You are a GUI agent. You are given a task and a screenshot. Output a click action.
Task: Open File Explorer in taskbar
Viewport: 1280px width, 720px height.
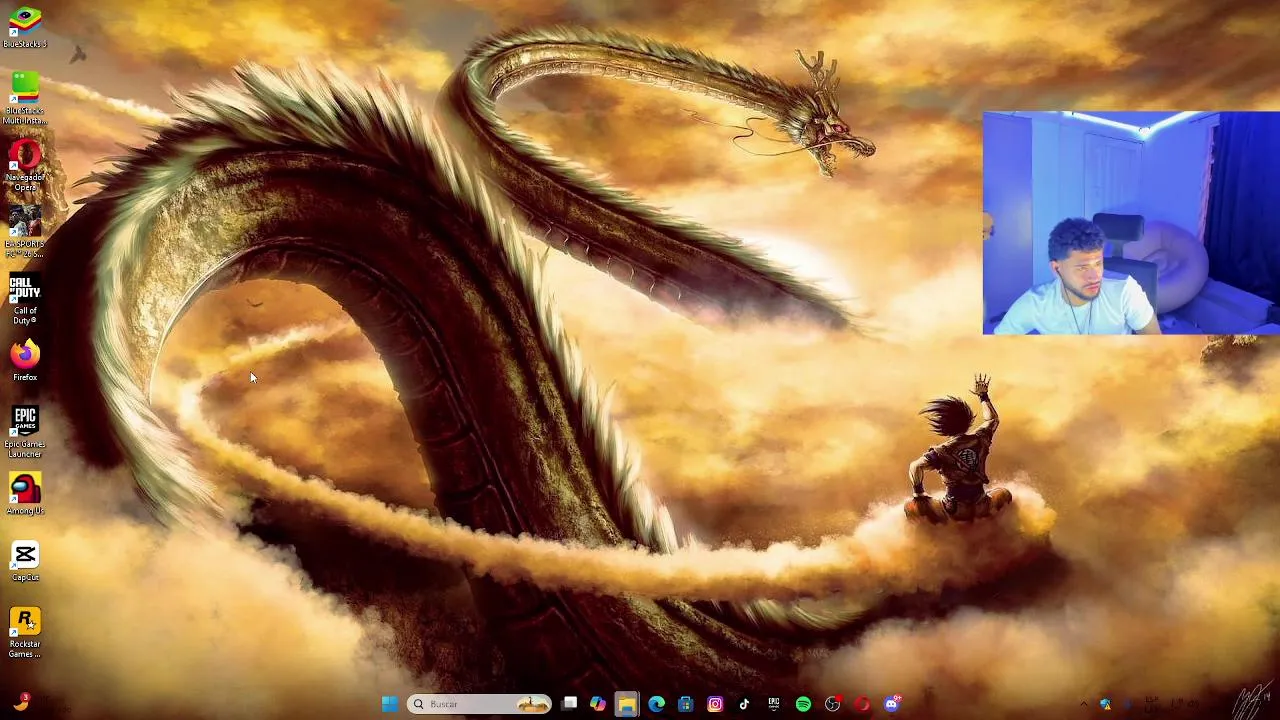point(626,704)
